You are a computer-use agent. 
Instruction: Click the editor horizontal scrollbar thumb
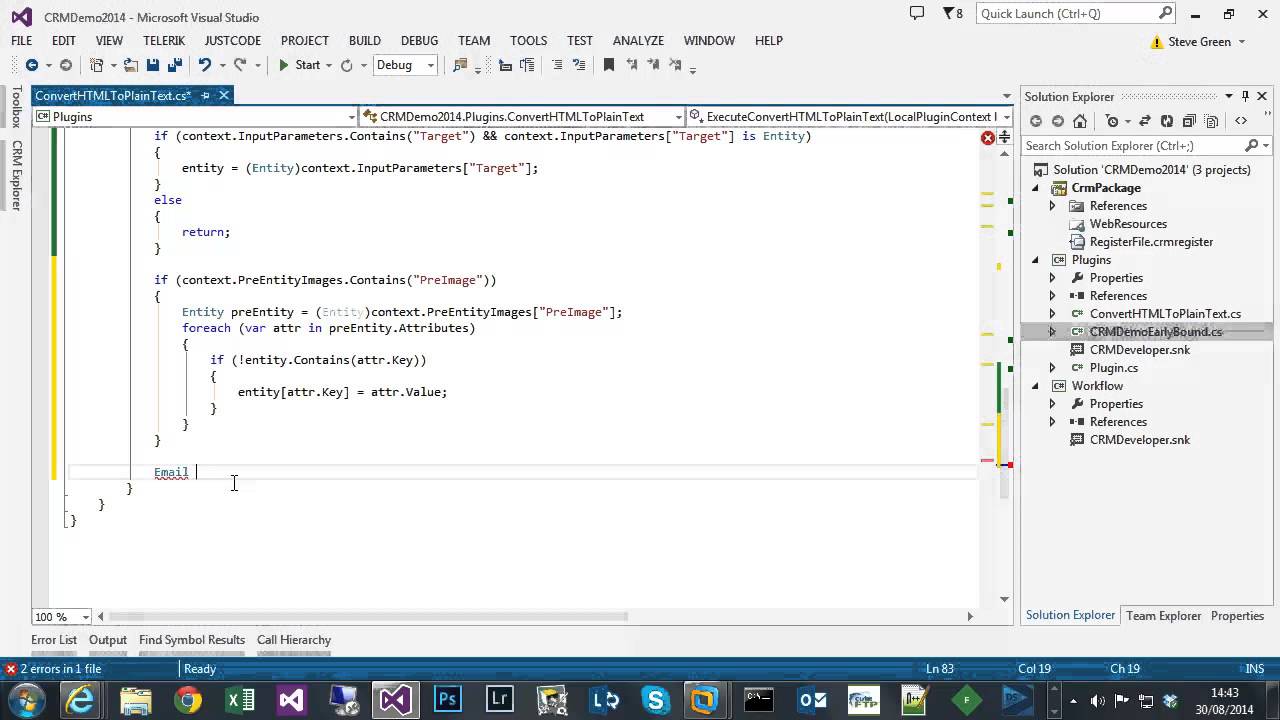(x=368, y=617)
